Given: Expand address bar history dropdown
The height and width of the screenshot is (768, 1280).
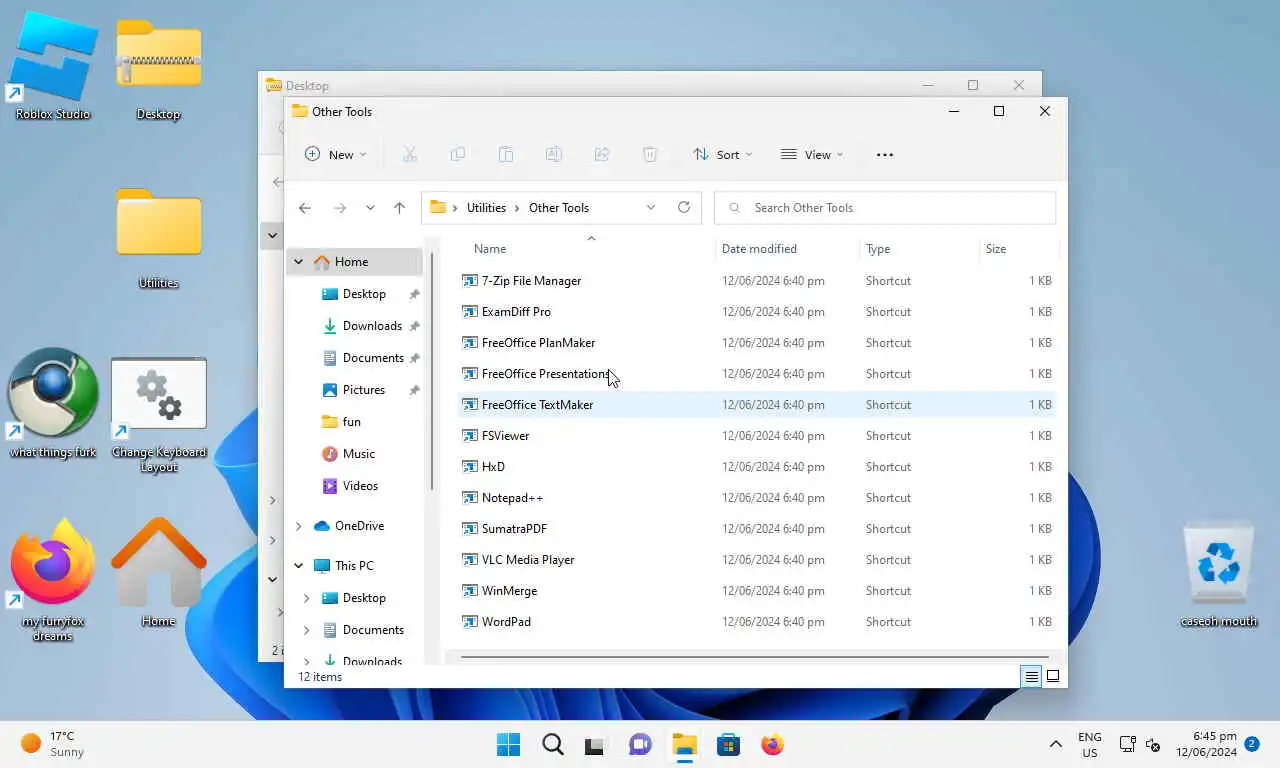Looking at the screenshot, I should click(x=651, y=207).
